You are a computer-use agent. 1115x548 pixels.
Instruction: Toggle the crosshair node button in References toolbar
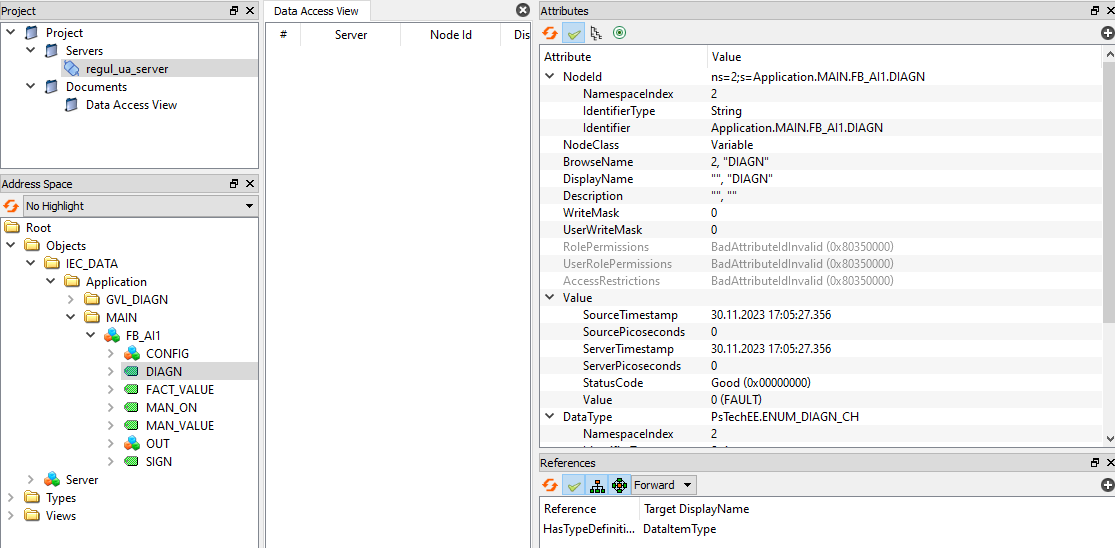(x=619, y=485)
